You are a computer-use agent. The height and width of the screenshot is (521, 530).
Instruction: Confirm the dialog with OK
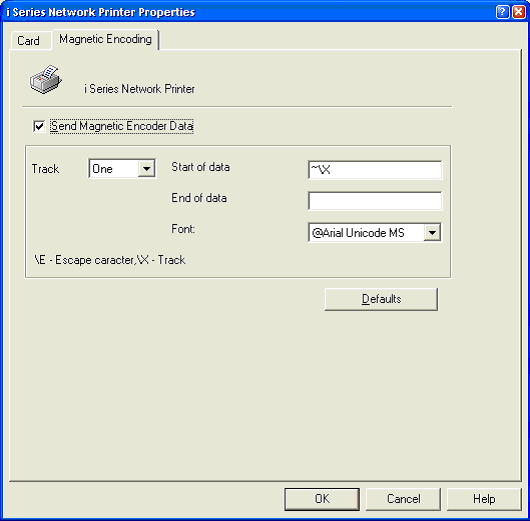322,499
